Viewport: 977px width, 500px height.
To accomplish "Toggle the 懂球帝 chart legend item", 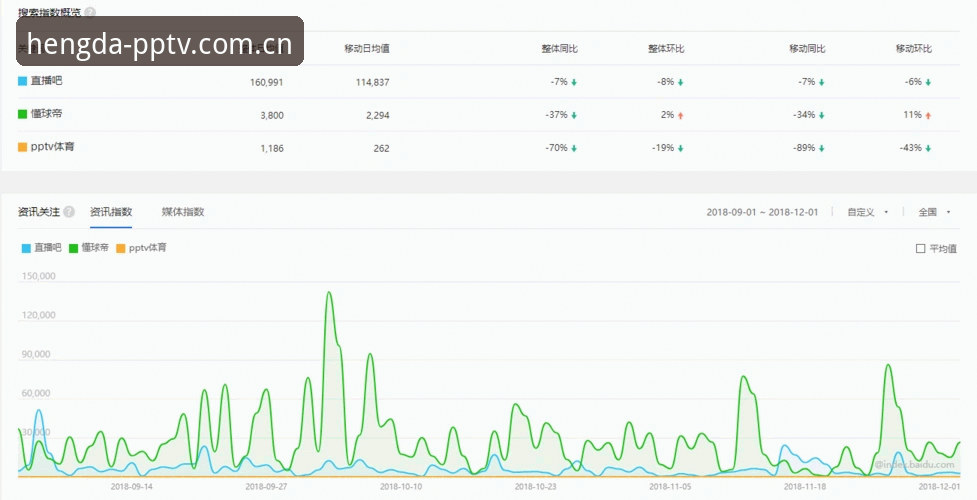I will tap(89, 248).
